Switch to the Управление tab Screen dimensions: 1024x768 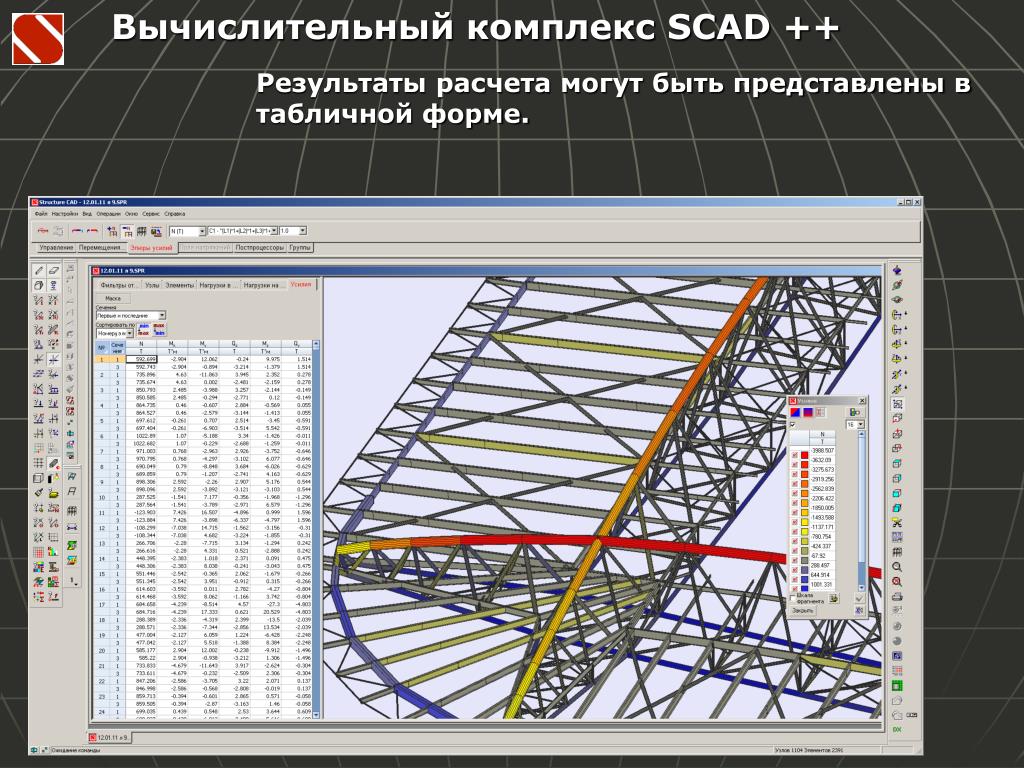tap(56, 248)
